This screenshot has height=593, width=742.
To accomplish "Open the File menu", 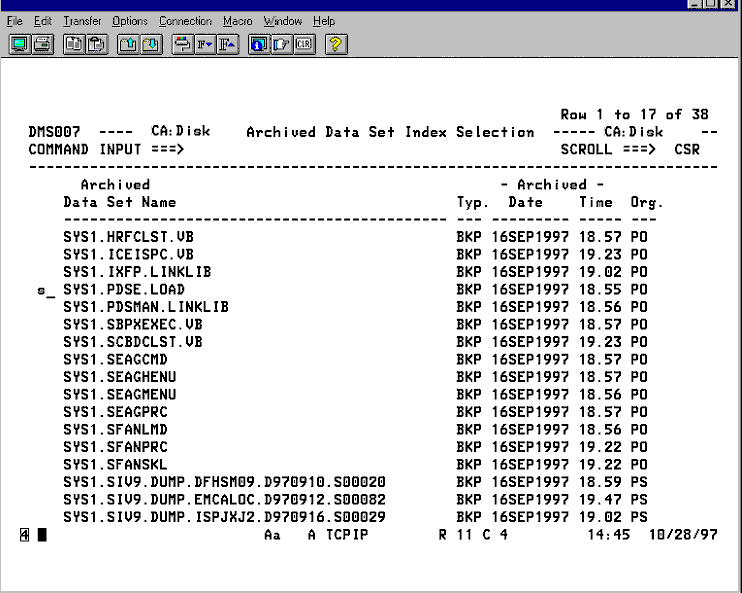I will [x=15, y=21].
